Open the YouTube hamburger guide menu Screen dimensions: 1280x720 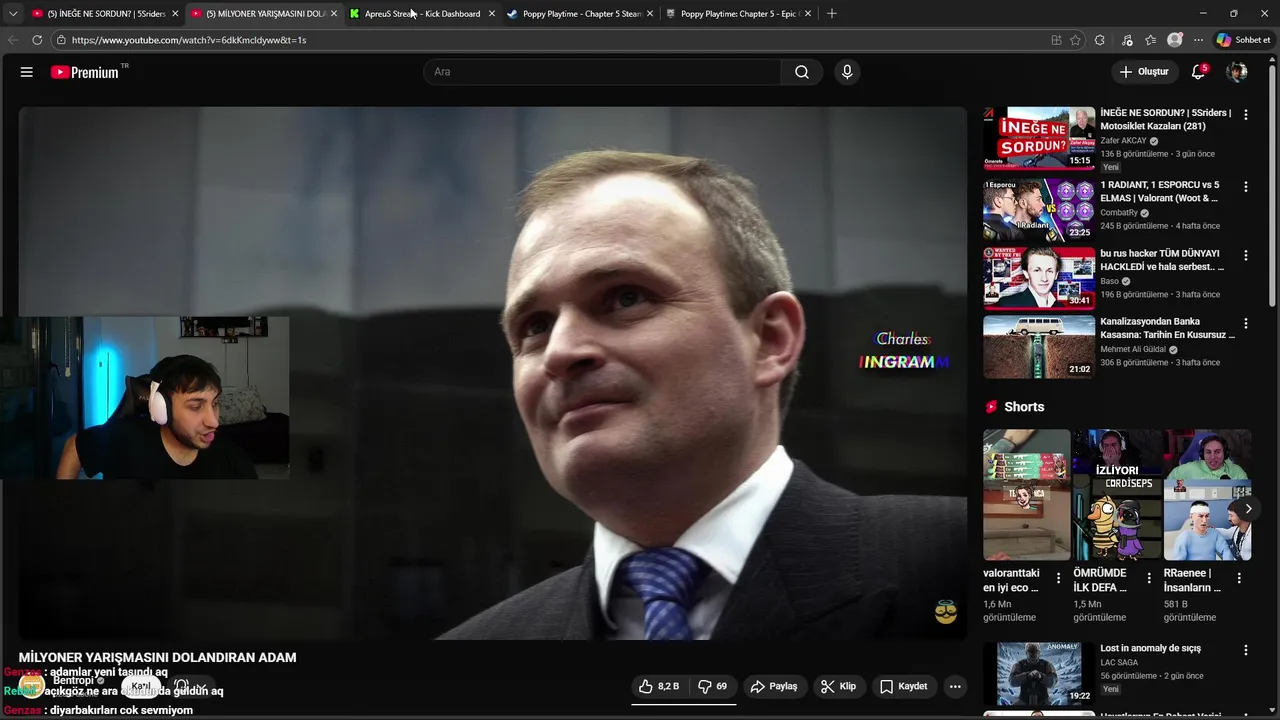coord(27,72)
